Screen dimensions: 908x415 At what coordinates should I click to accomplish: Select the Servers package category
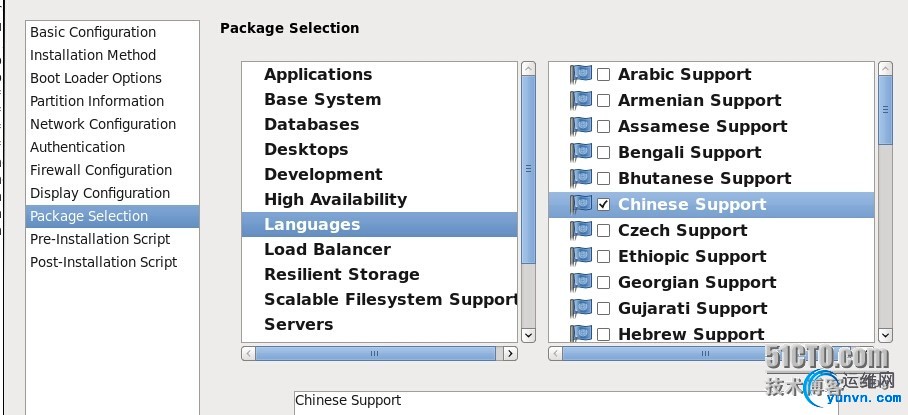tap(298, 324)
